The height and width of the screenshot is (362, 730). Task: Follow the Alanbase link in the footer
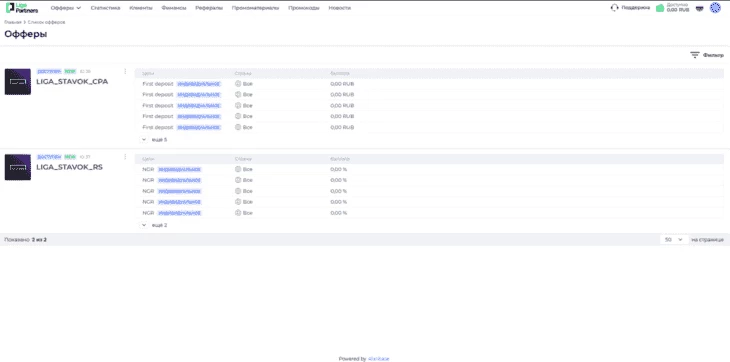click(x=379, y=359)
